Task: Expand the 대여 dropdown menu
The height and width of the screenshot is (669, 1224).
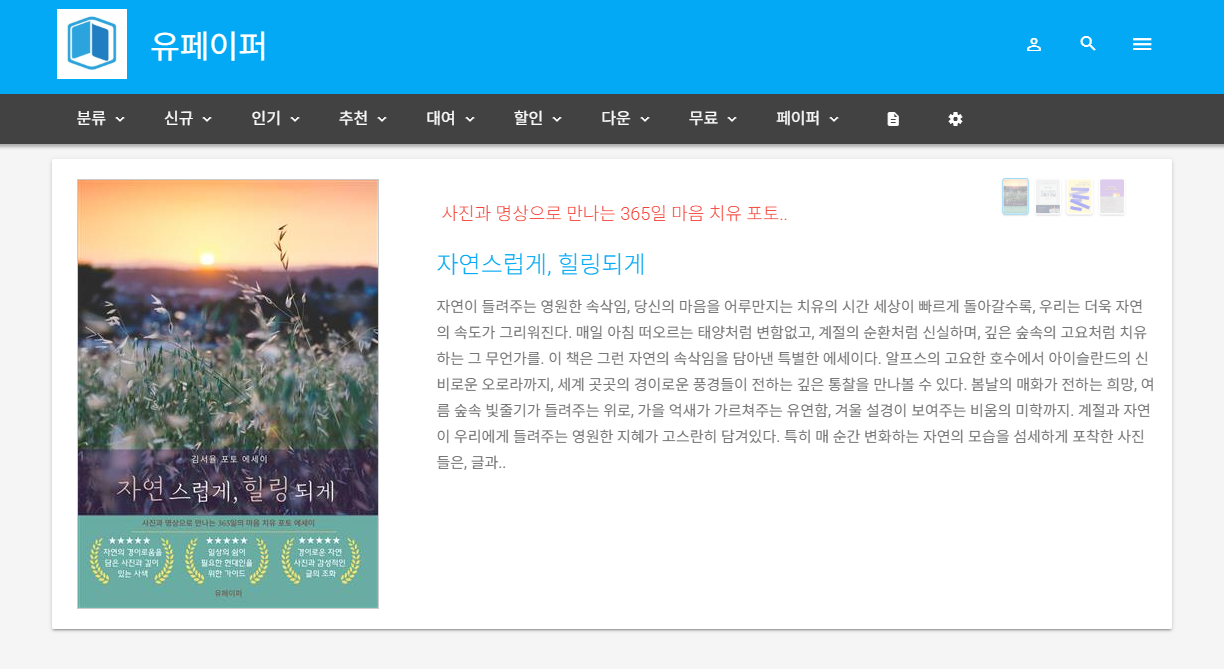Action: [x=451, y=118]
